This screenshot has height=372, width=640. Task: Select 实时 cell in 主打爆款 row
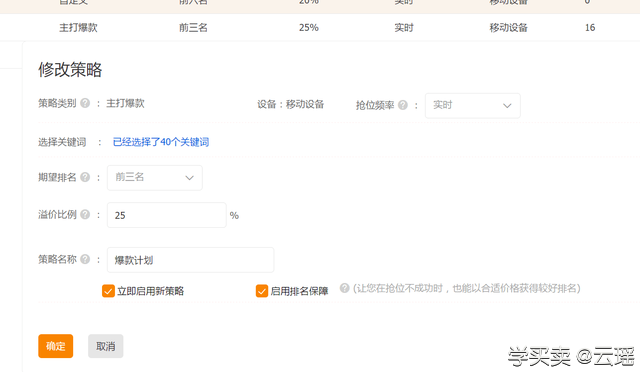point(404,27)
